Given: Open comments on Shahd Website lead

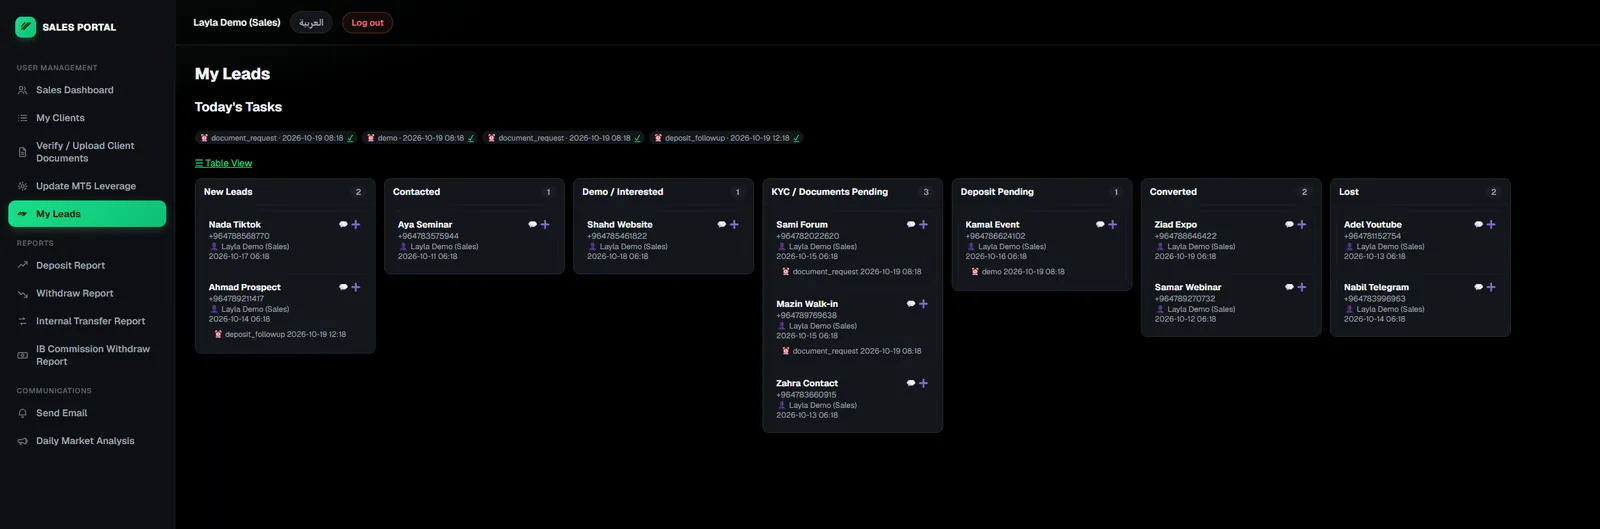Looking at the screenshot, I should 721,225.
